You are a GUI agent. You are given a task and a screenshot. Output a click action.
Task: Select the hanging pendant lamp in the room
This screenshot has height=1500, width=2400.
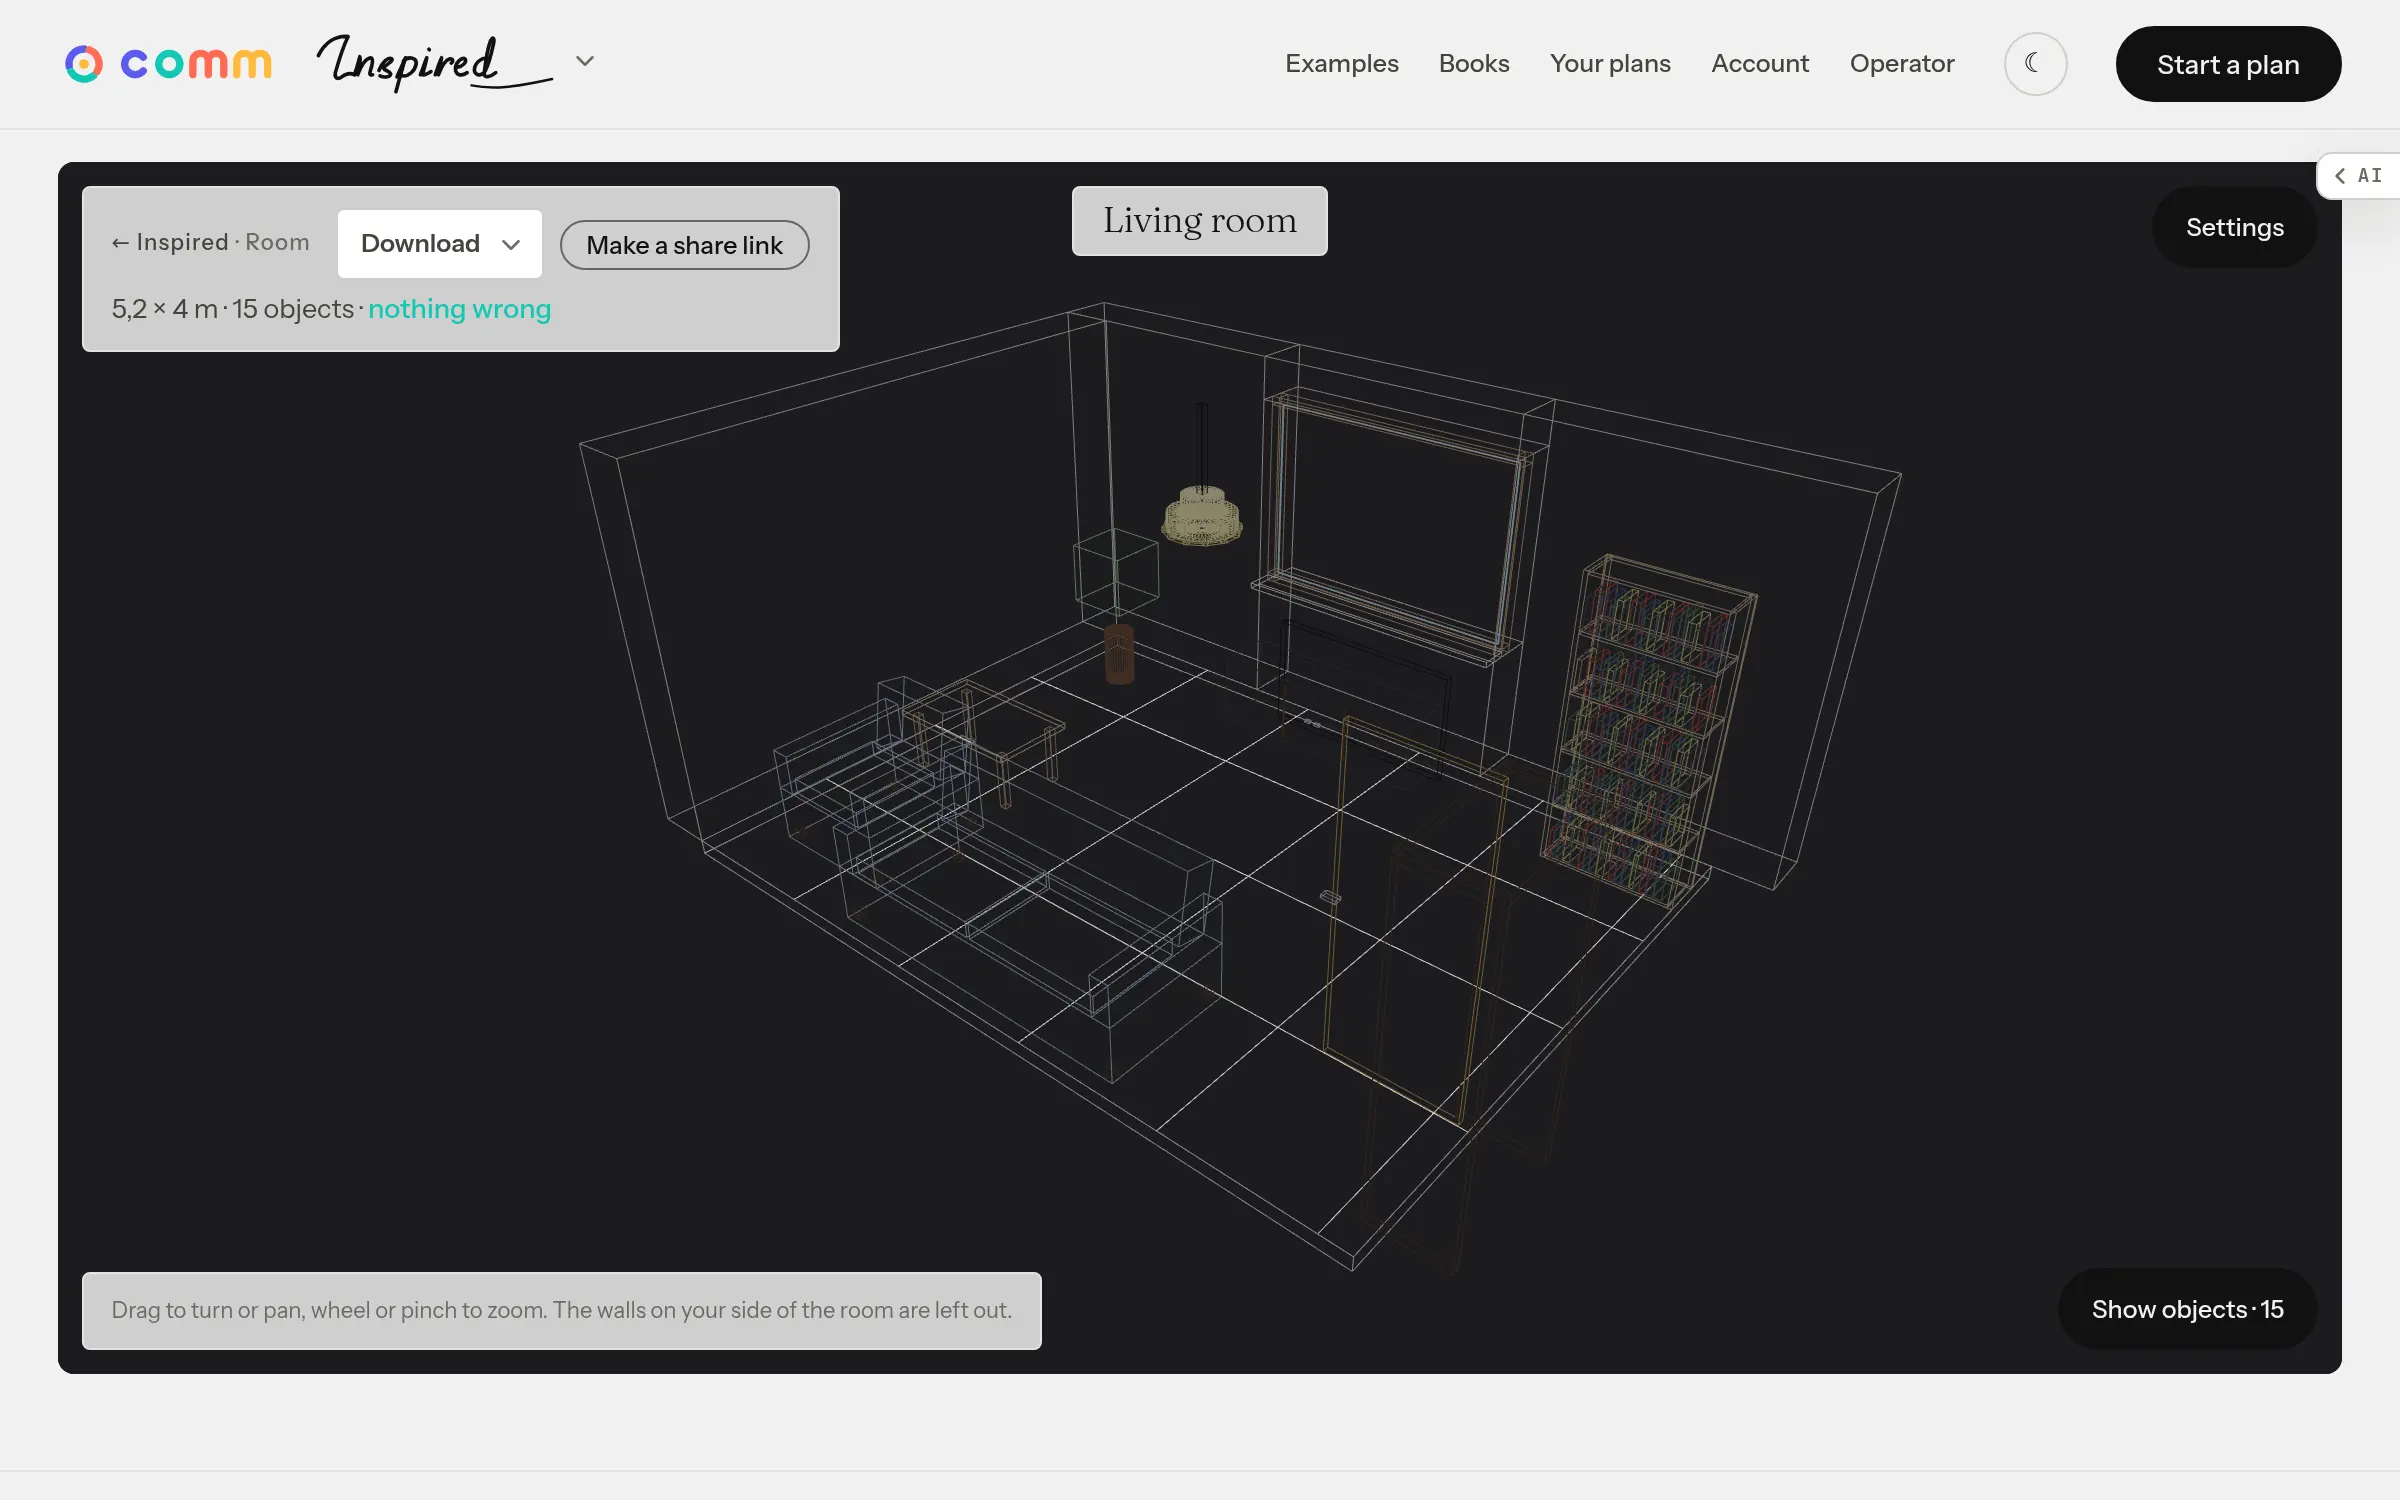pos(1202,516)
